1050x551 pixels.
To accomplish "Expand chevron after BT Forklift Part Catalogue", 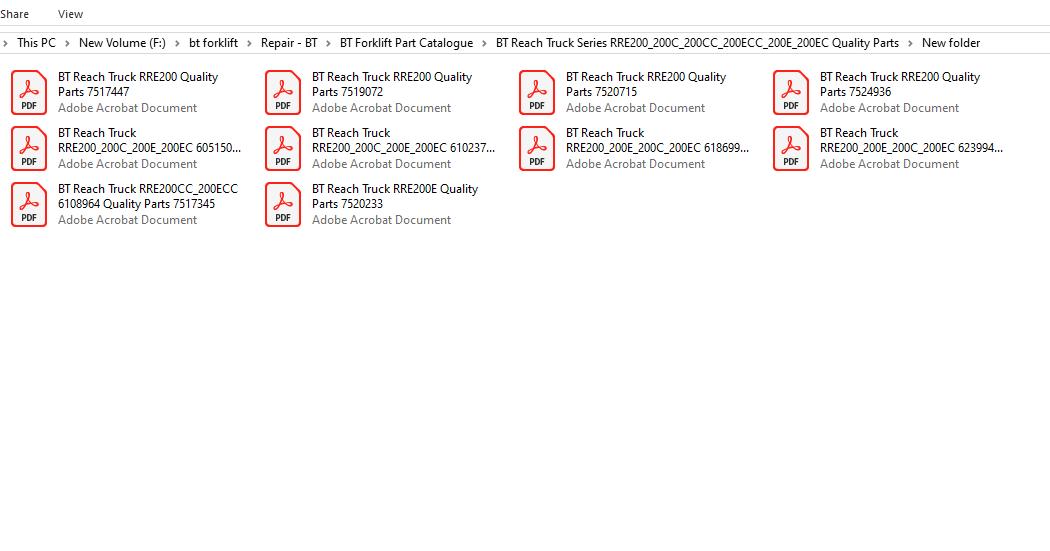I will pos(485,43).
